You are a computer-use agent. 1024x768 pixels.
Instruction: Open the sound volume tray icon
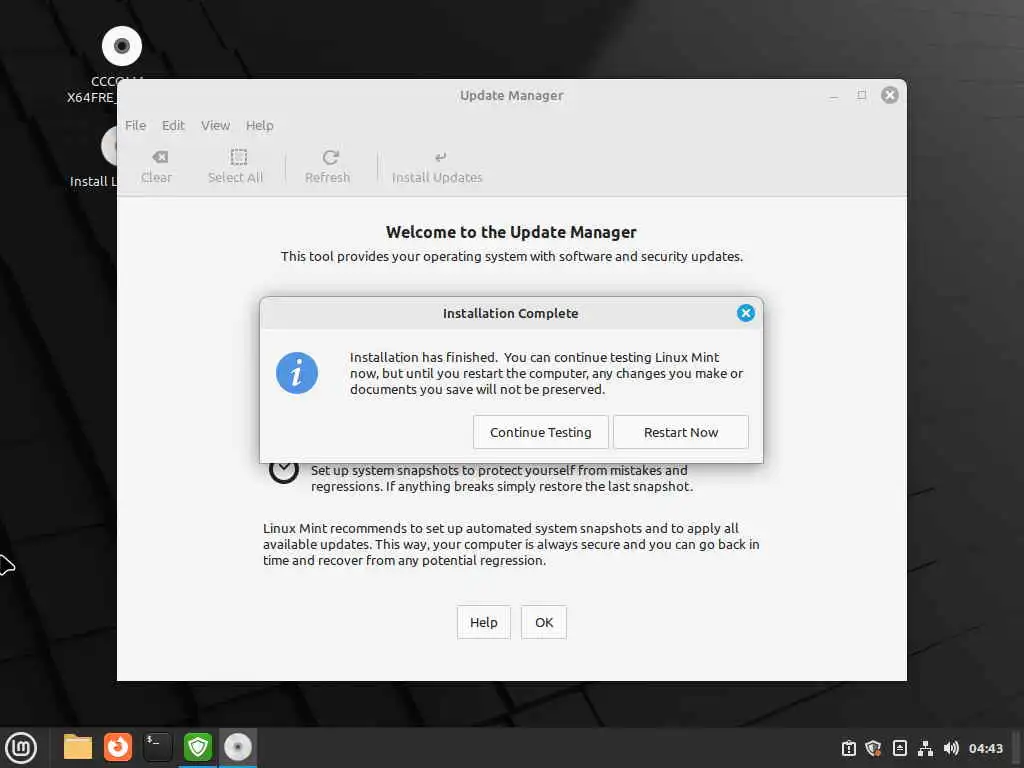[x=951, y=748]
